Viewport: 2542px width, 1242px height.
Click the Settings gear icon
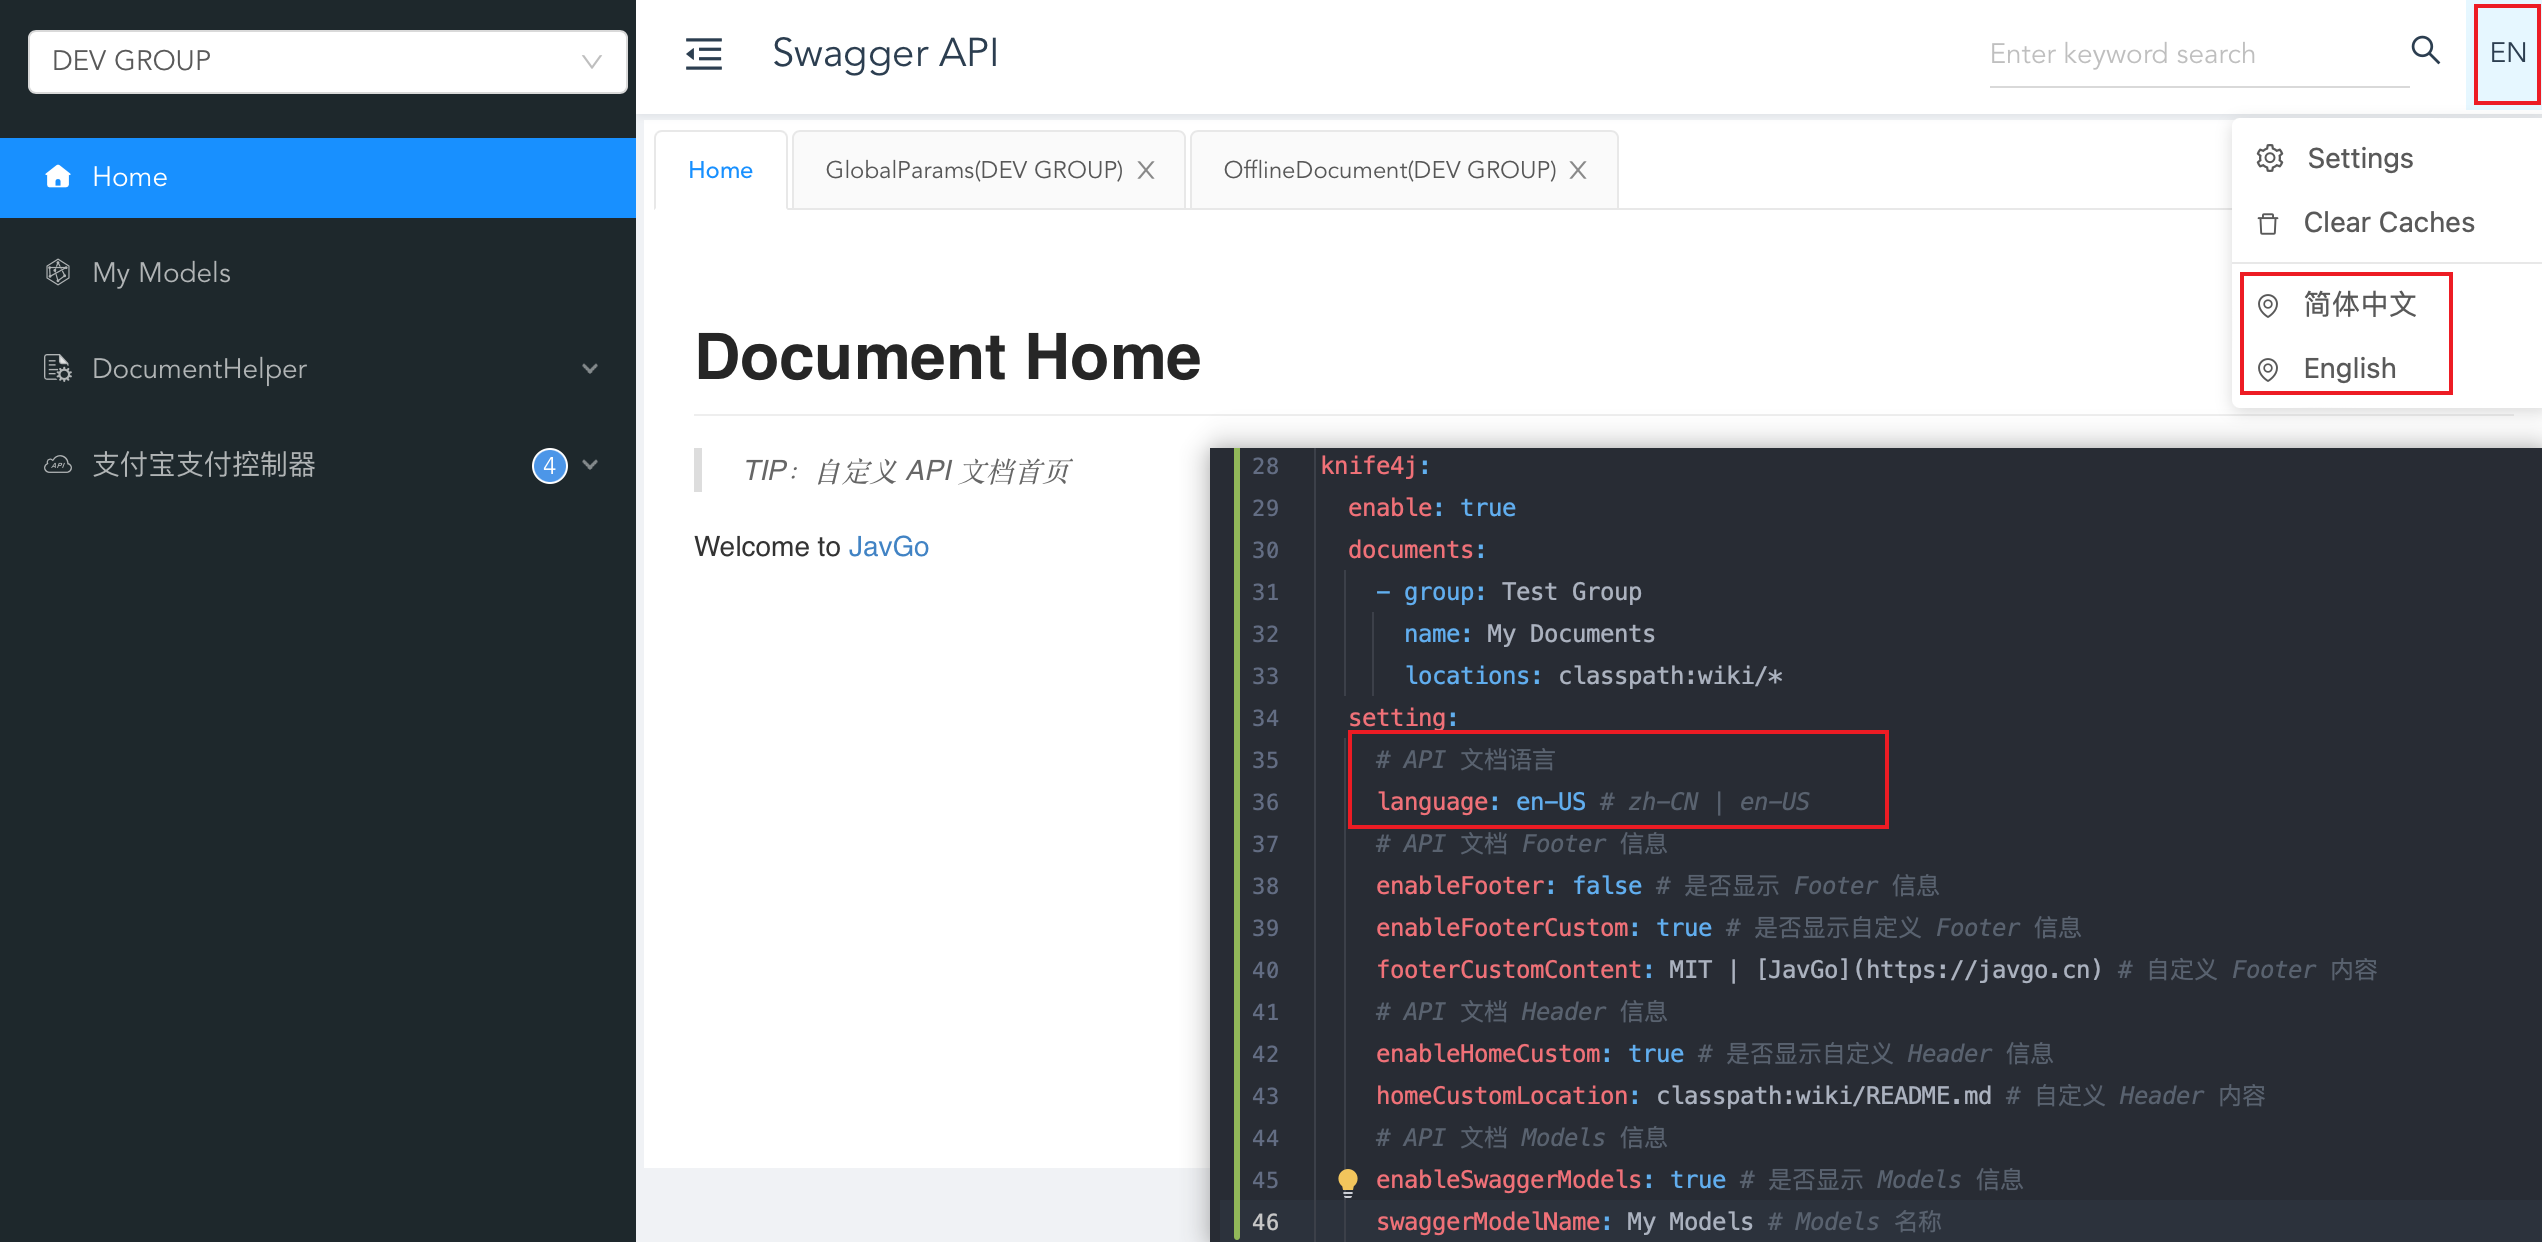(2270, 157)
